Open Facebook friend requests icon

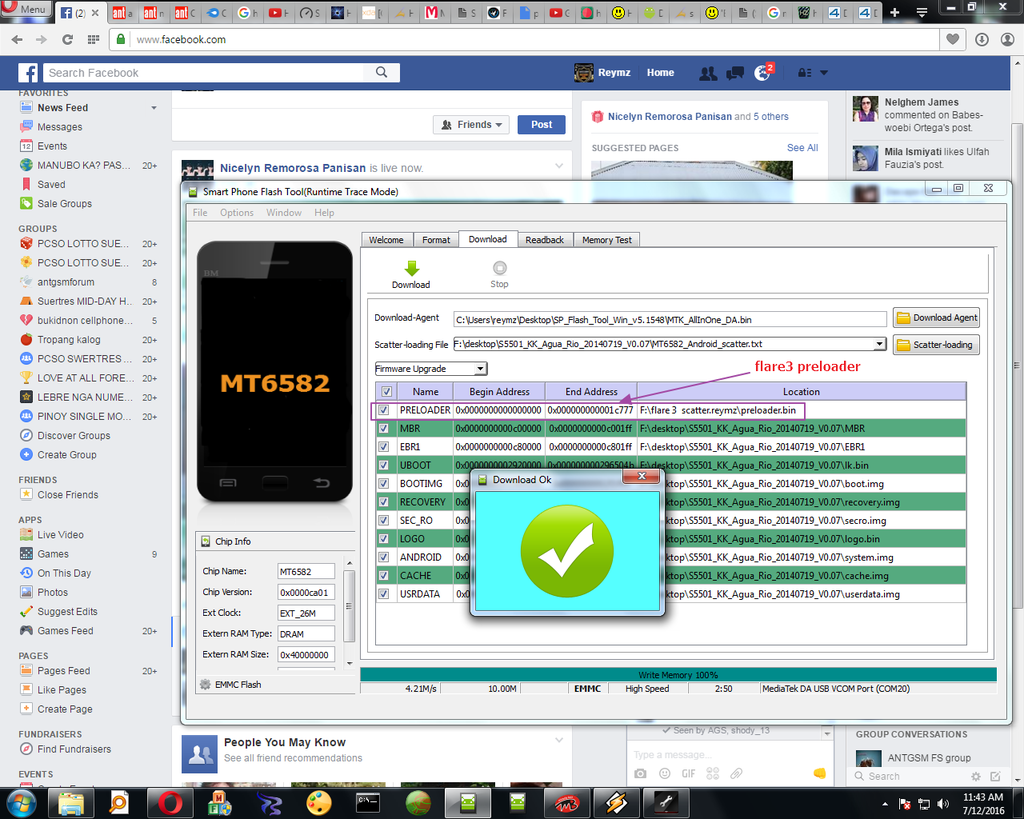[x=708, y=73]
